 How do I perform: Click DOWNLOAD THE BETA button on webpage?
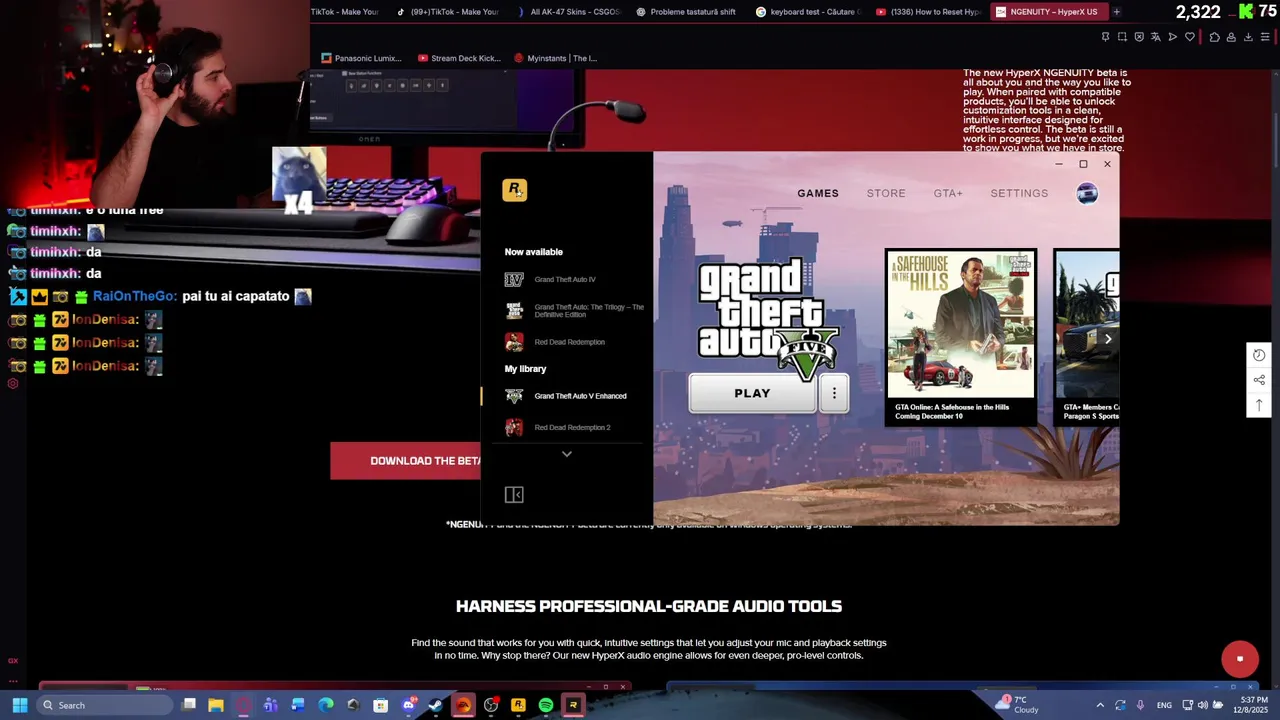point(406,461)
